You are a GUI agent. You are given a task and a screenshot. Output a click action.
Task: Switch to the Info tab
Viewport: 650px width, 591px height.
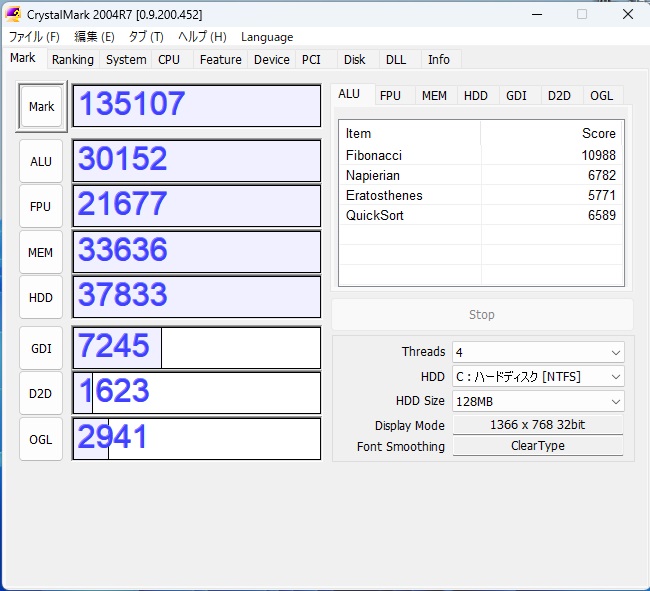439,60
